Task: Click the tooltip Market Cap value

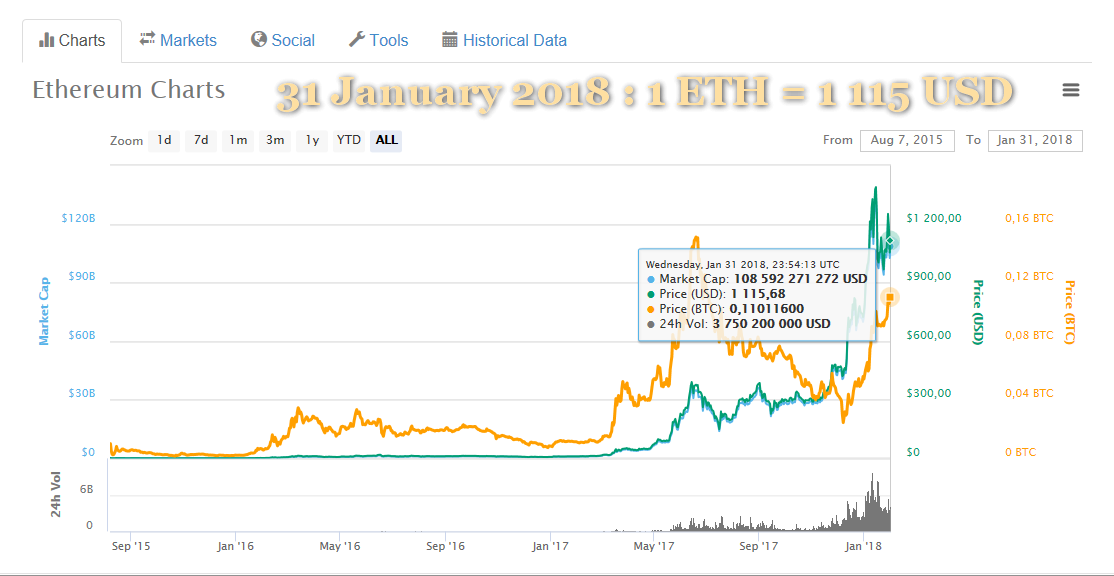Action: pyautogui.click(x=800, y=278)
